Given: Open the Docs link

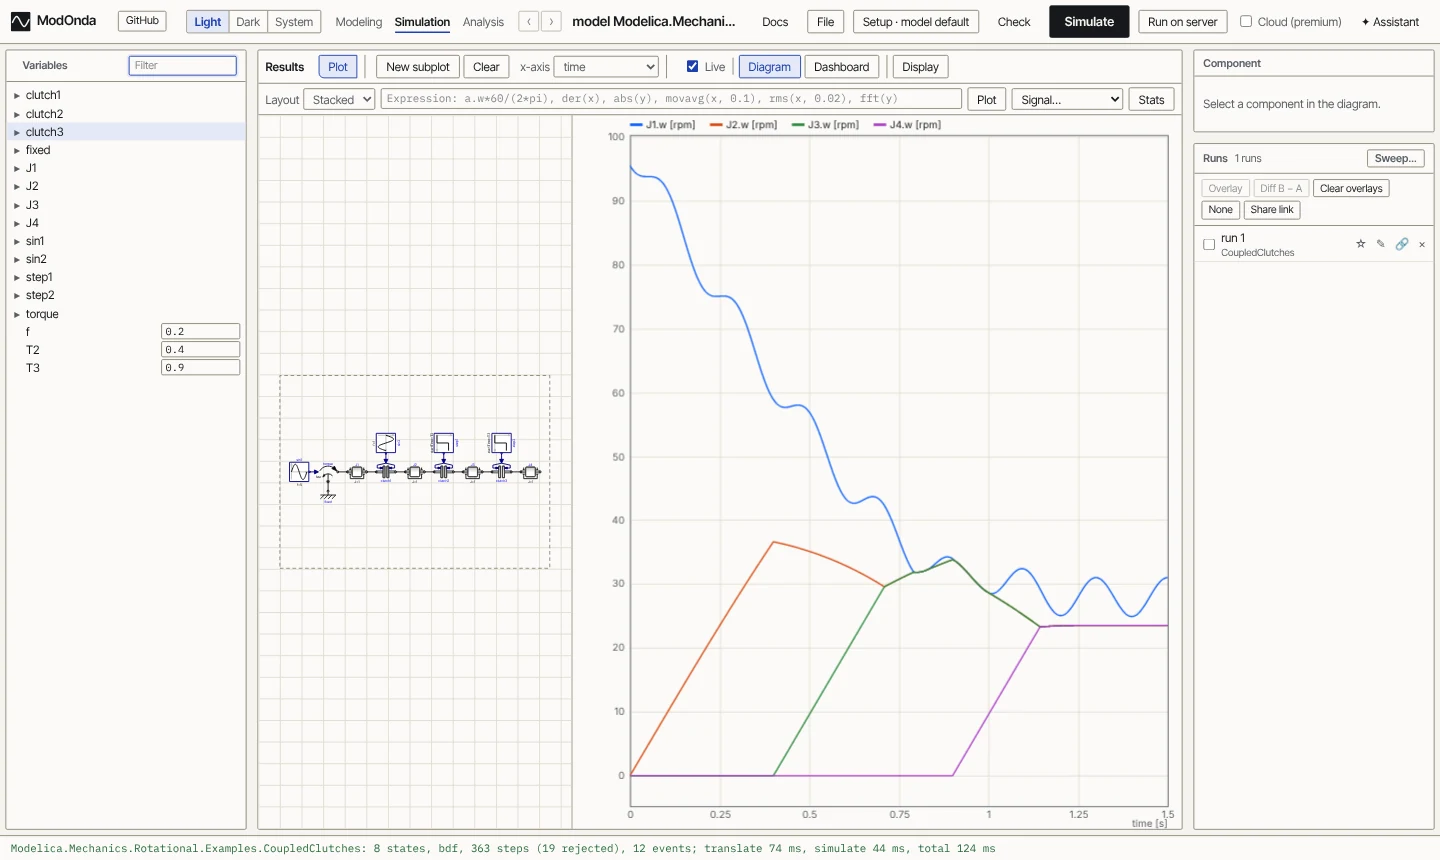Looking at the screenshot, I should (x=775, y=22).
